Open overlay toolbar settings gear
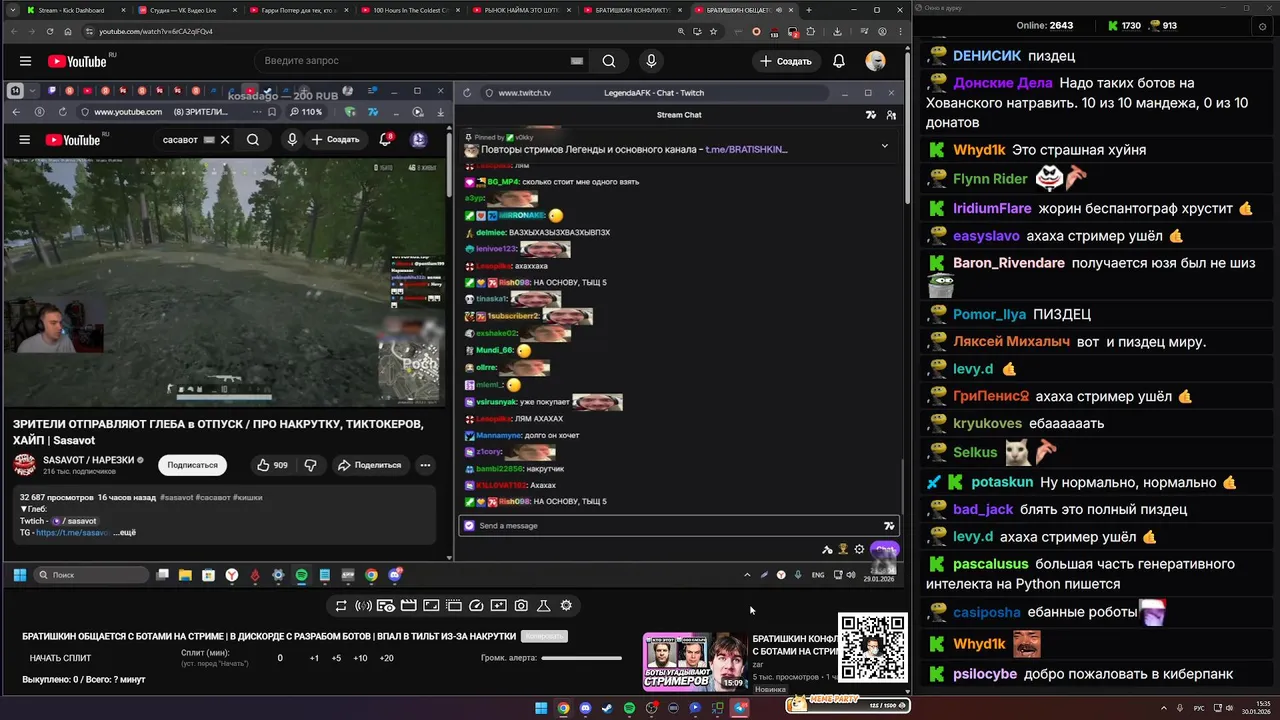Image resolution: width=1280 pixels, height=720 pixels. (x=566, y=605)
